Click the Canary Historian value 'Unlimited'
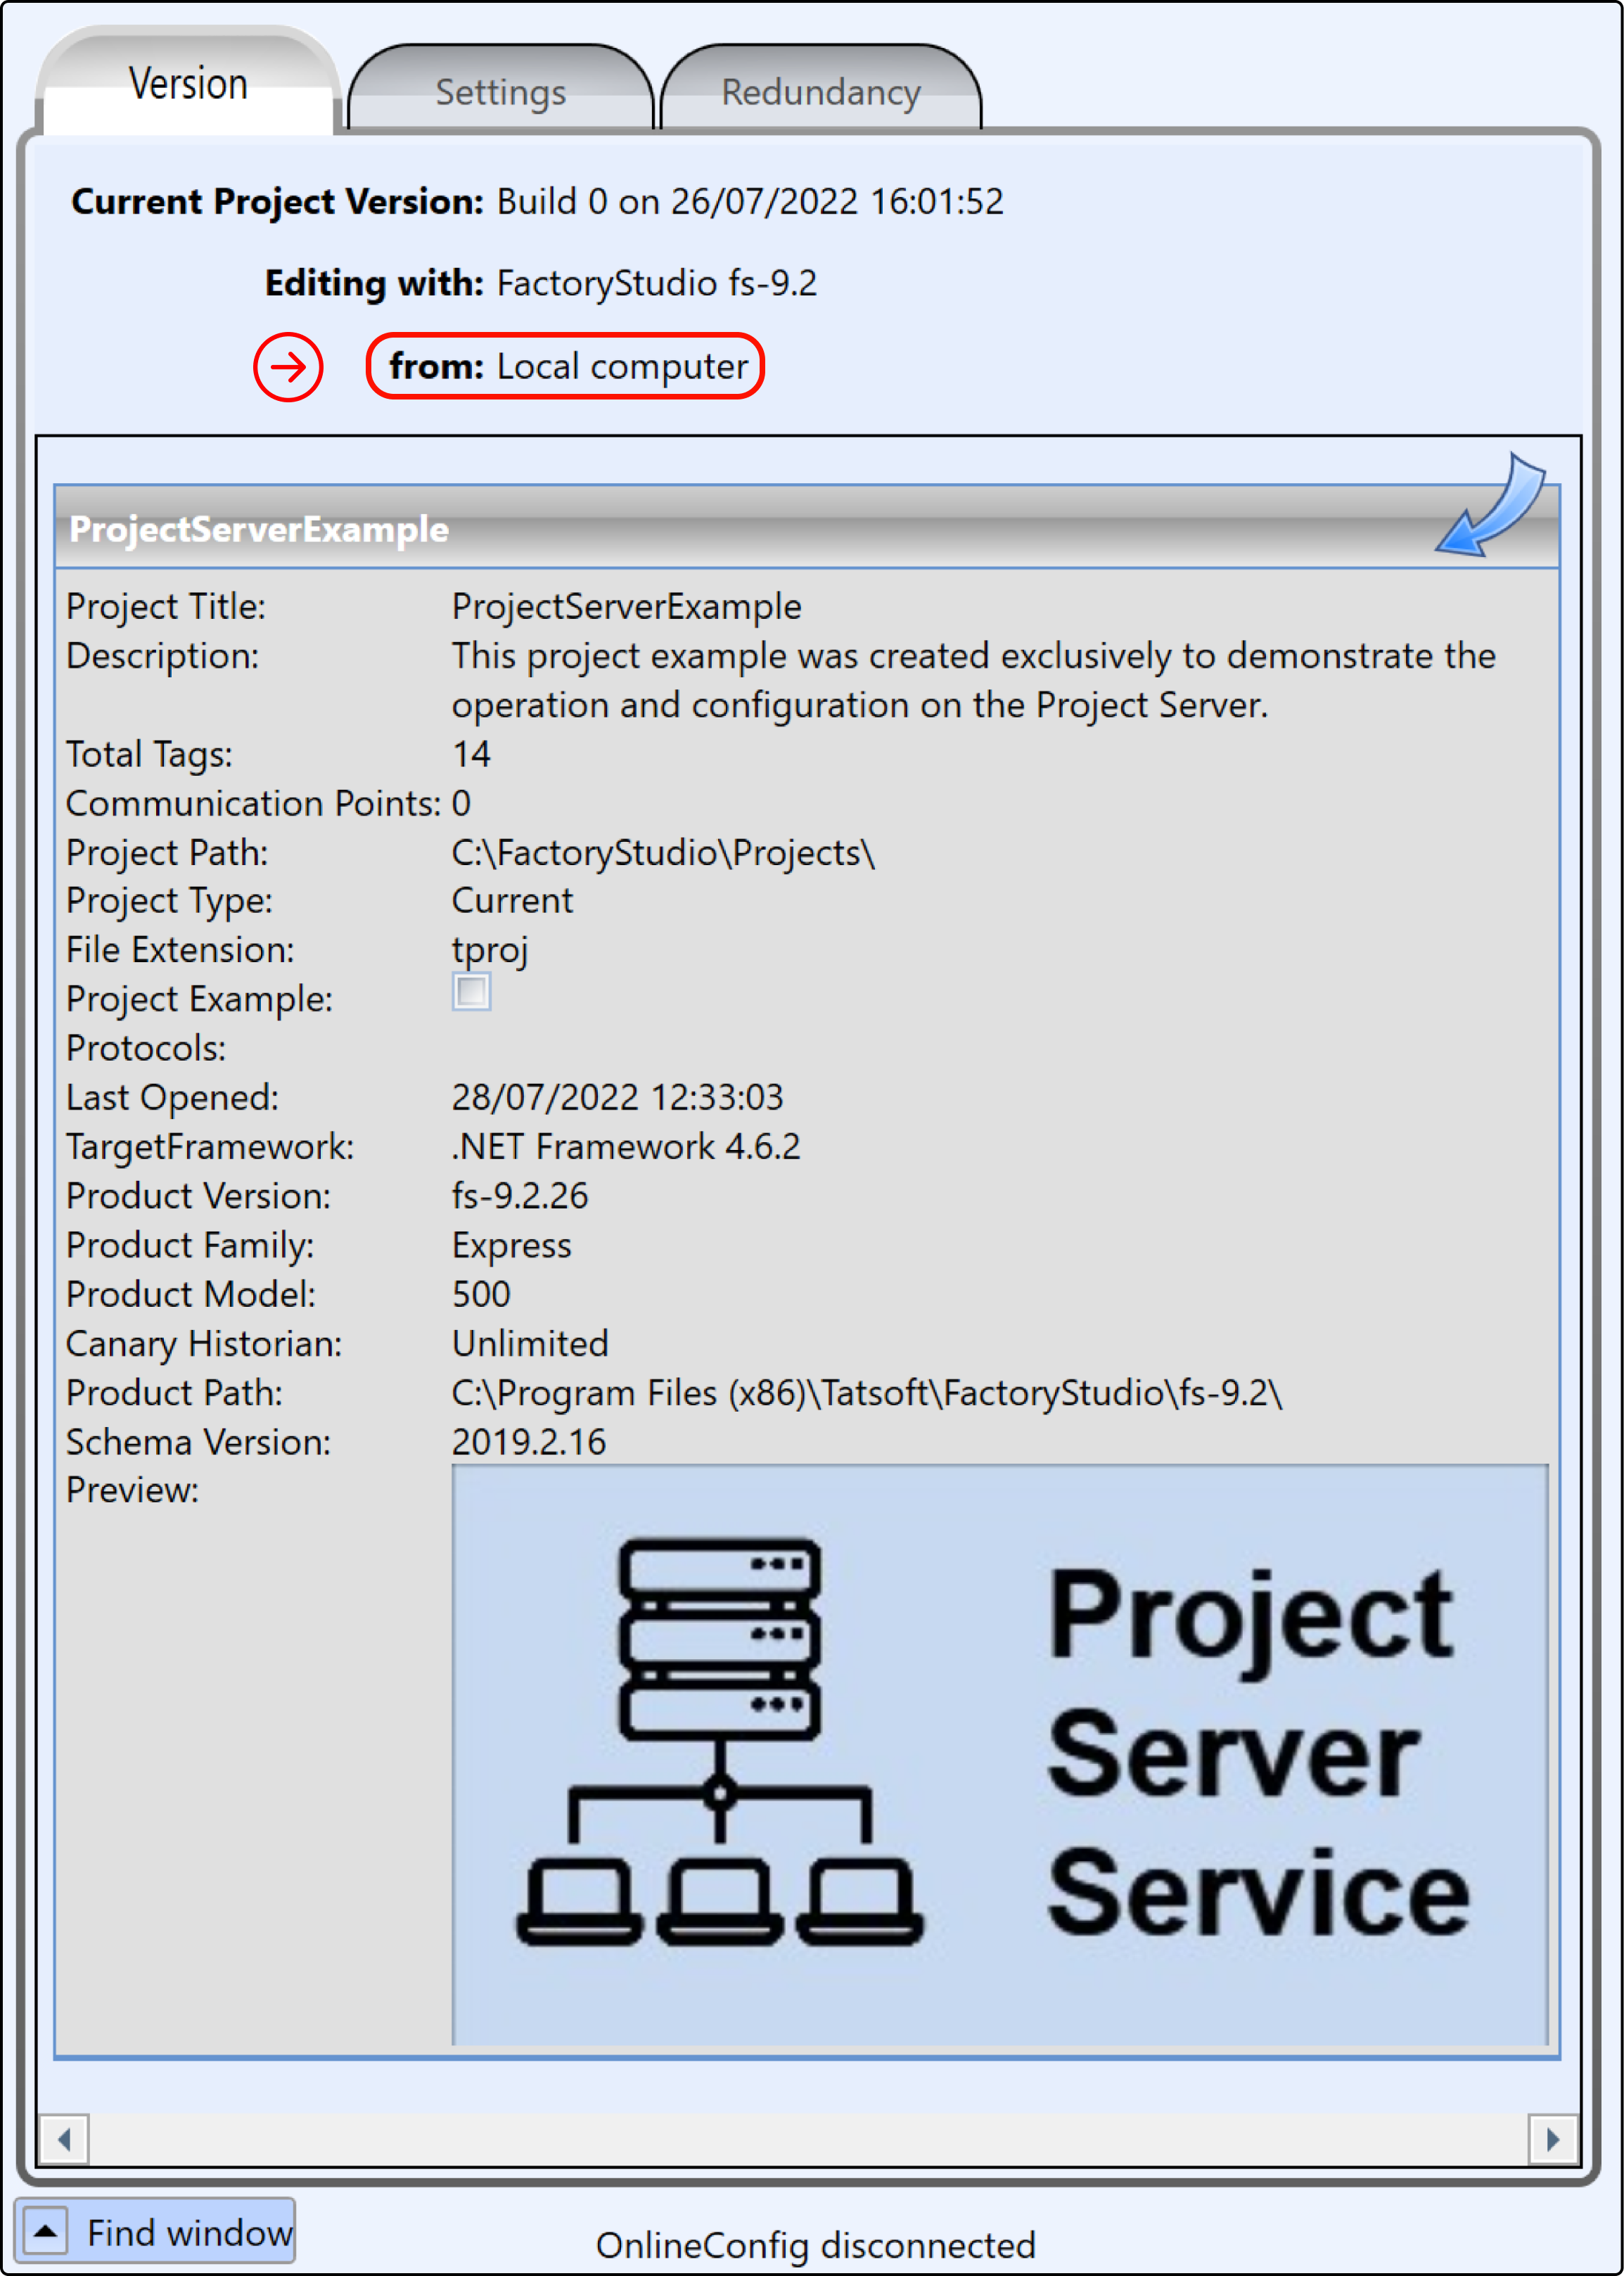The height and width of the screenshot is (2276, 1624). (530, 1343)
